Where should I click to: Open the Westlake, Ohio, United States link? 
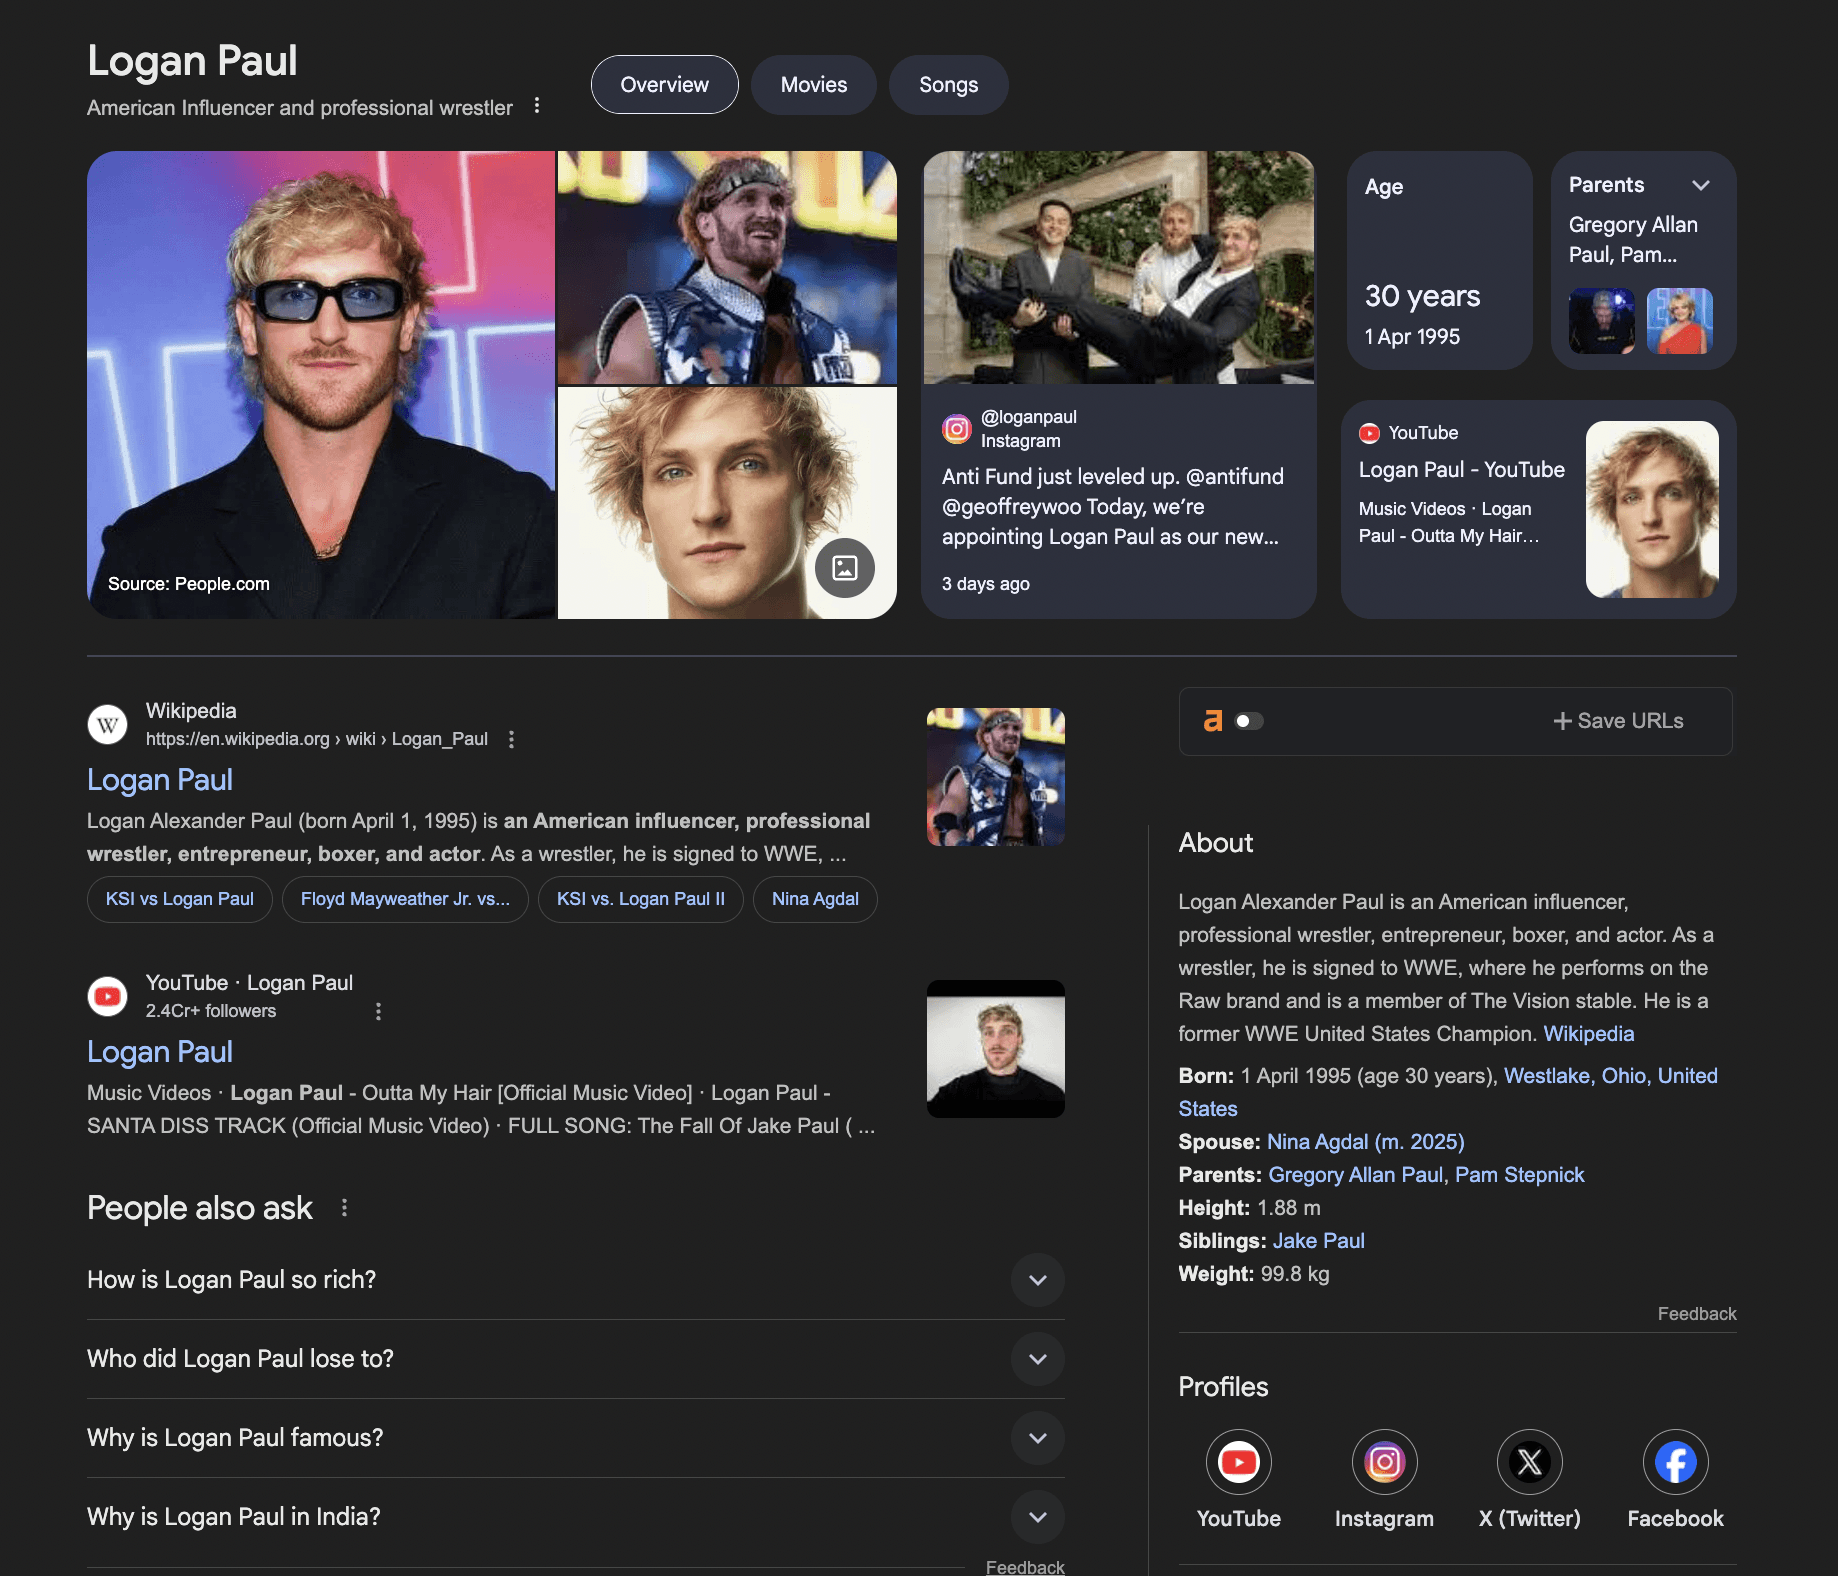(x=1610, y=1076)
